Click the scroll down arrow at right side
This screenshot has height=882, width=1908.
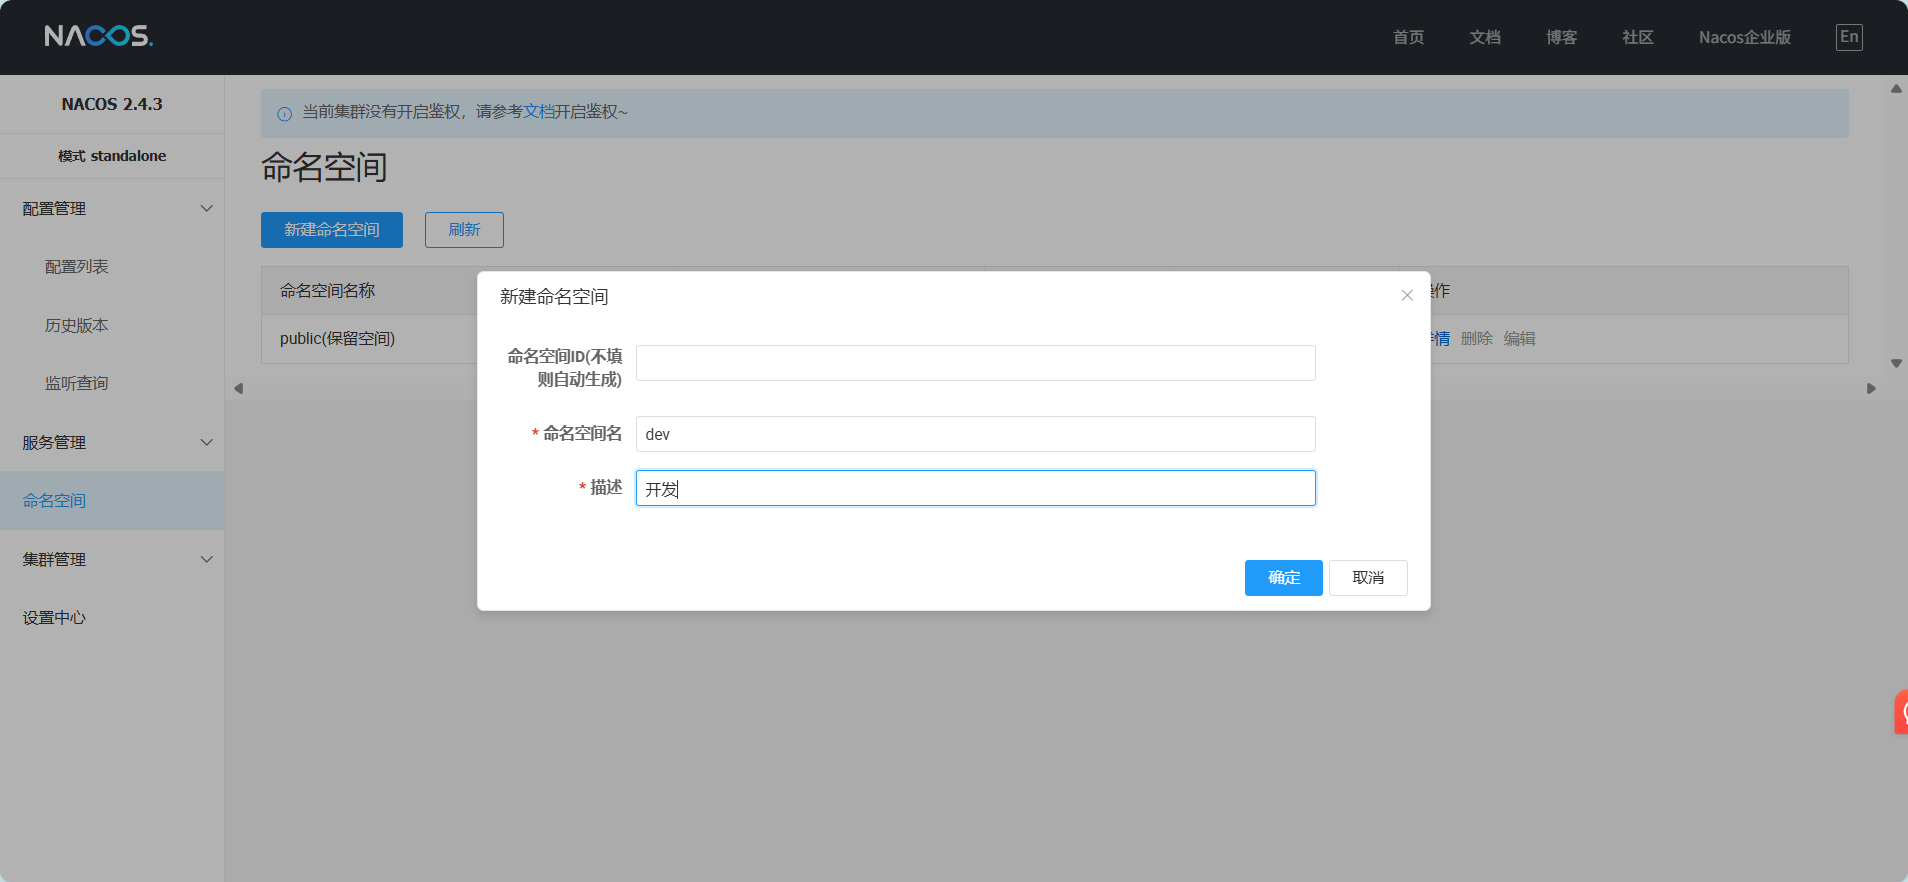pos(1896,364)
